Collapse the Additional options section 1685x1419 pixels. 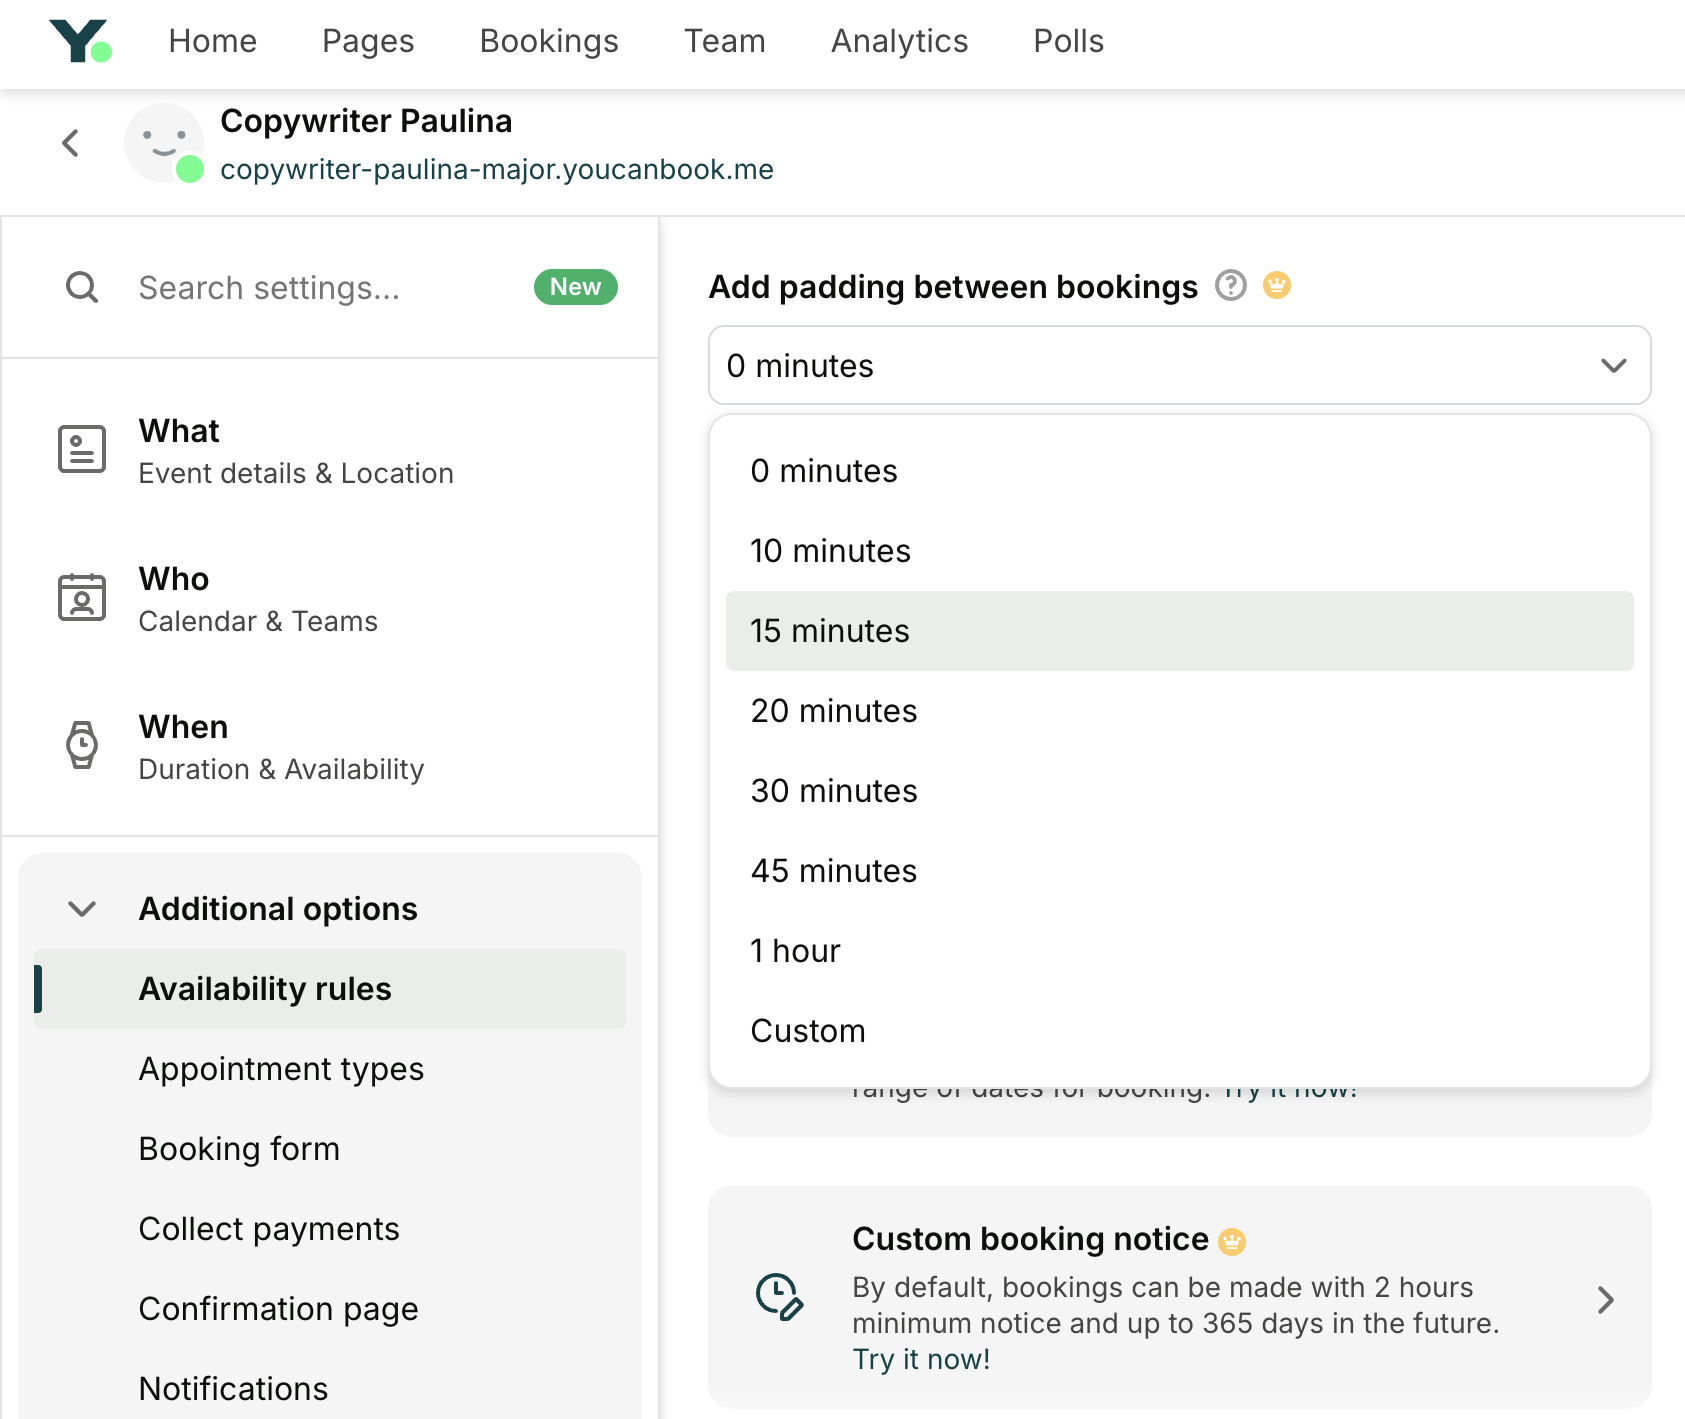click(82, 909)
